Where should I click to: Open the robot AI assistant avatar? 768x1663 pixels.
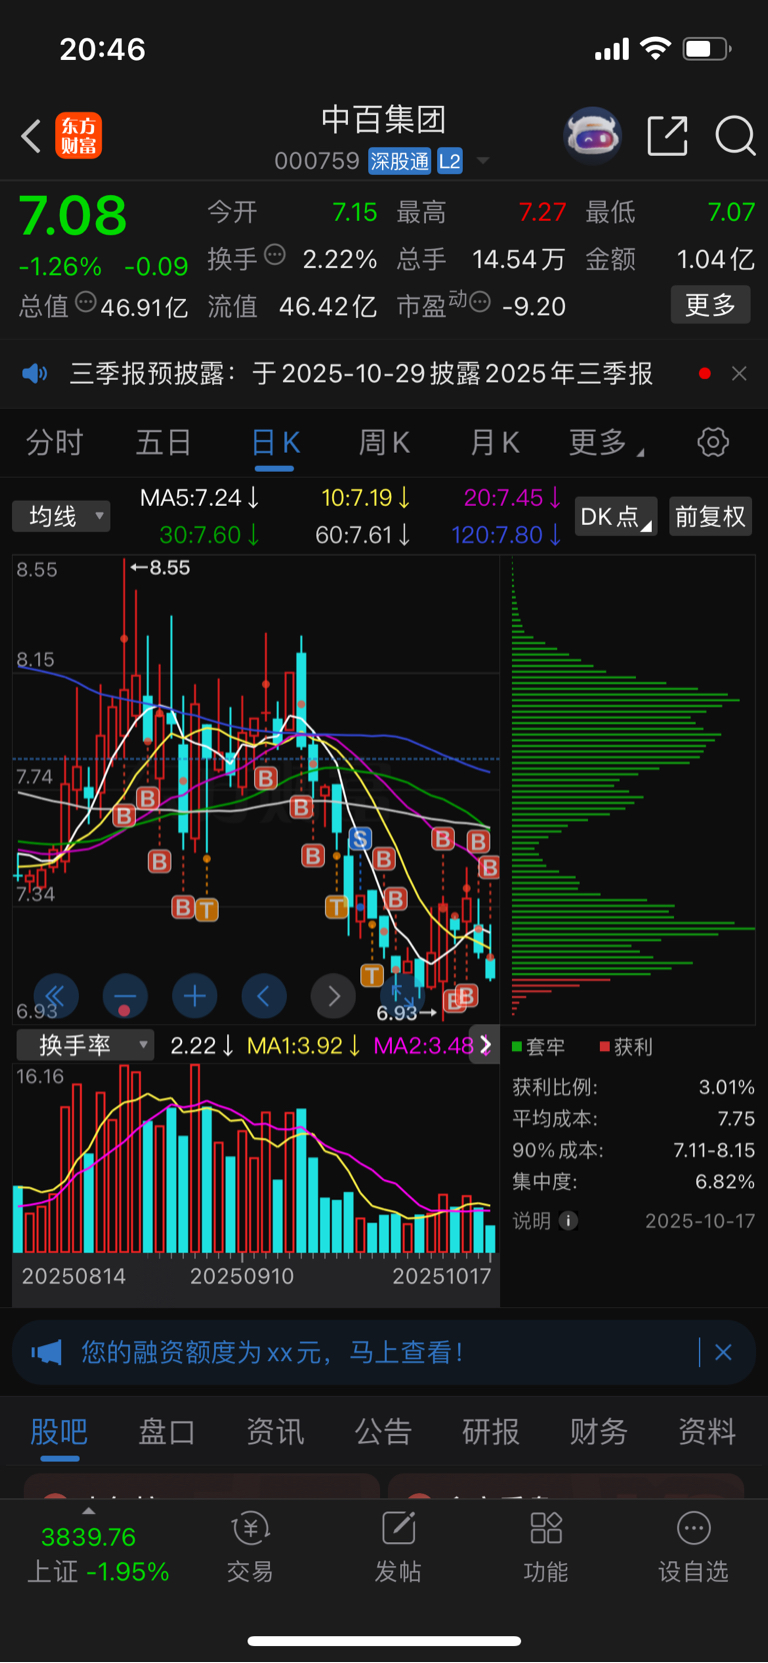(x=593, y=135)
